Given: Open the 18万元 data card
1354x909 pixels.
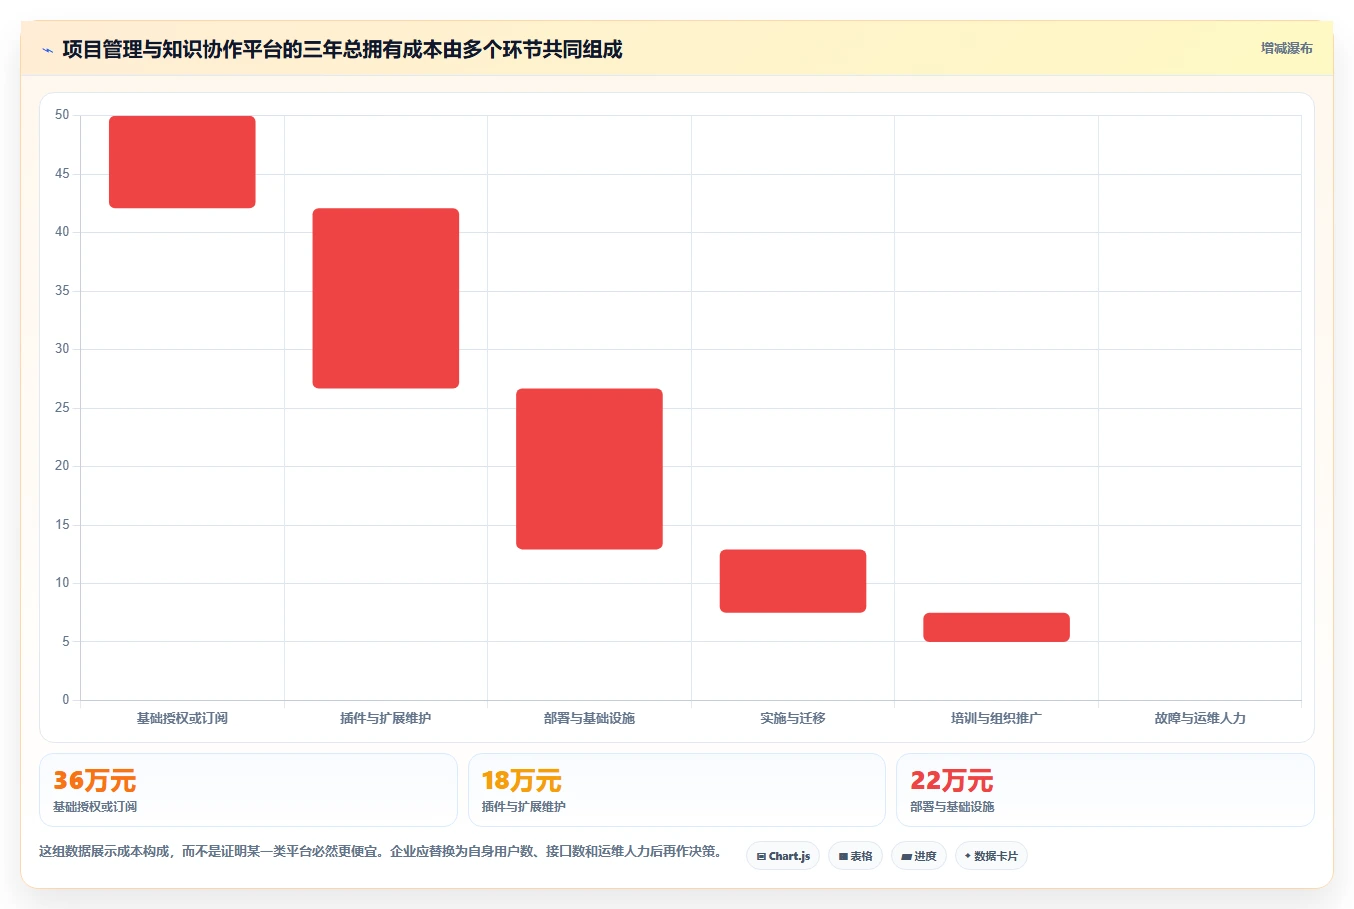Looking at the screenshot, I should [x=677, y=790].
